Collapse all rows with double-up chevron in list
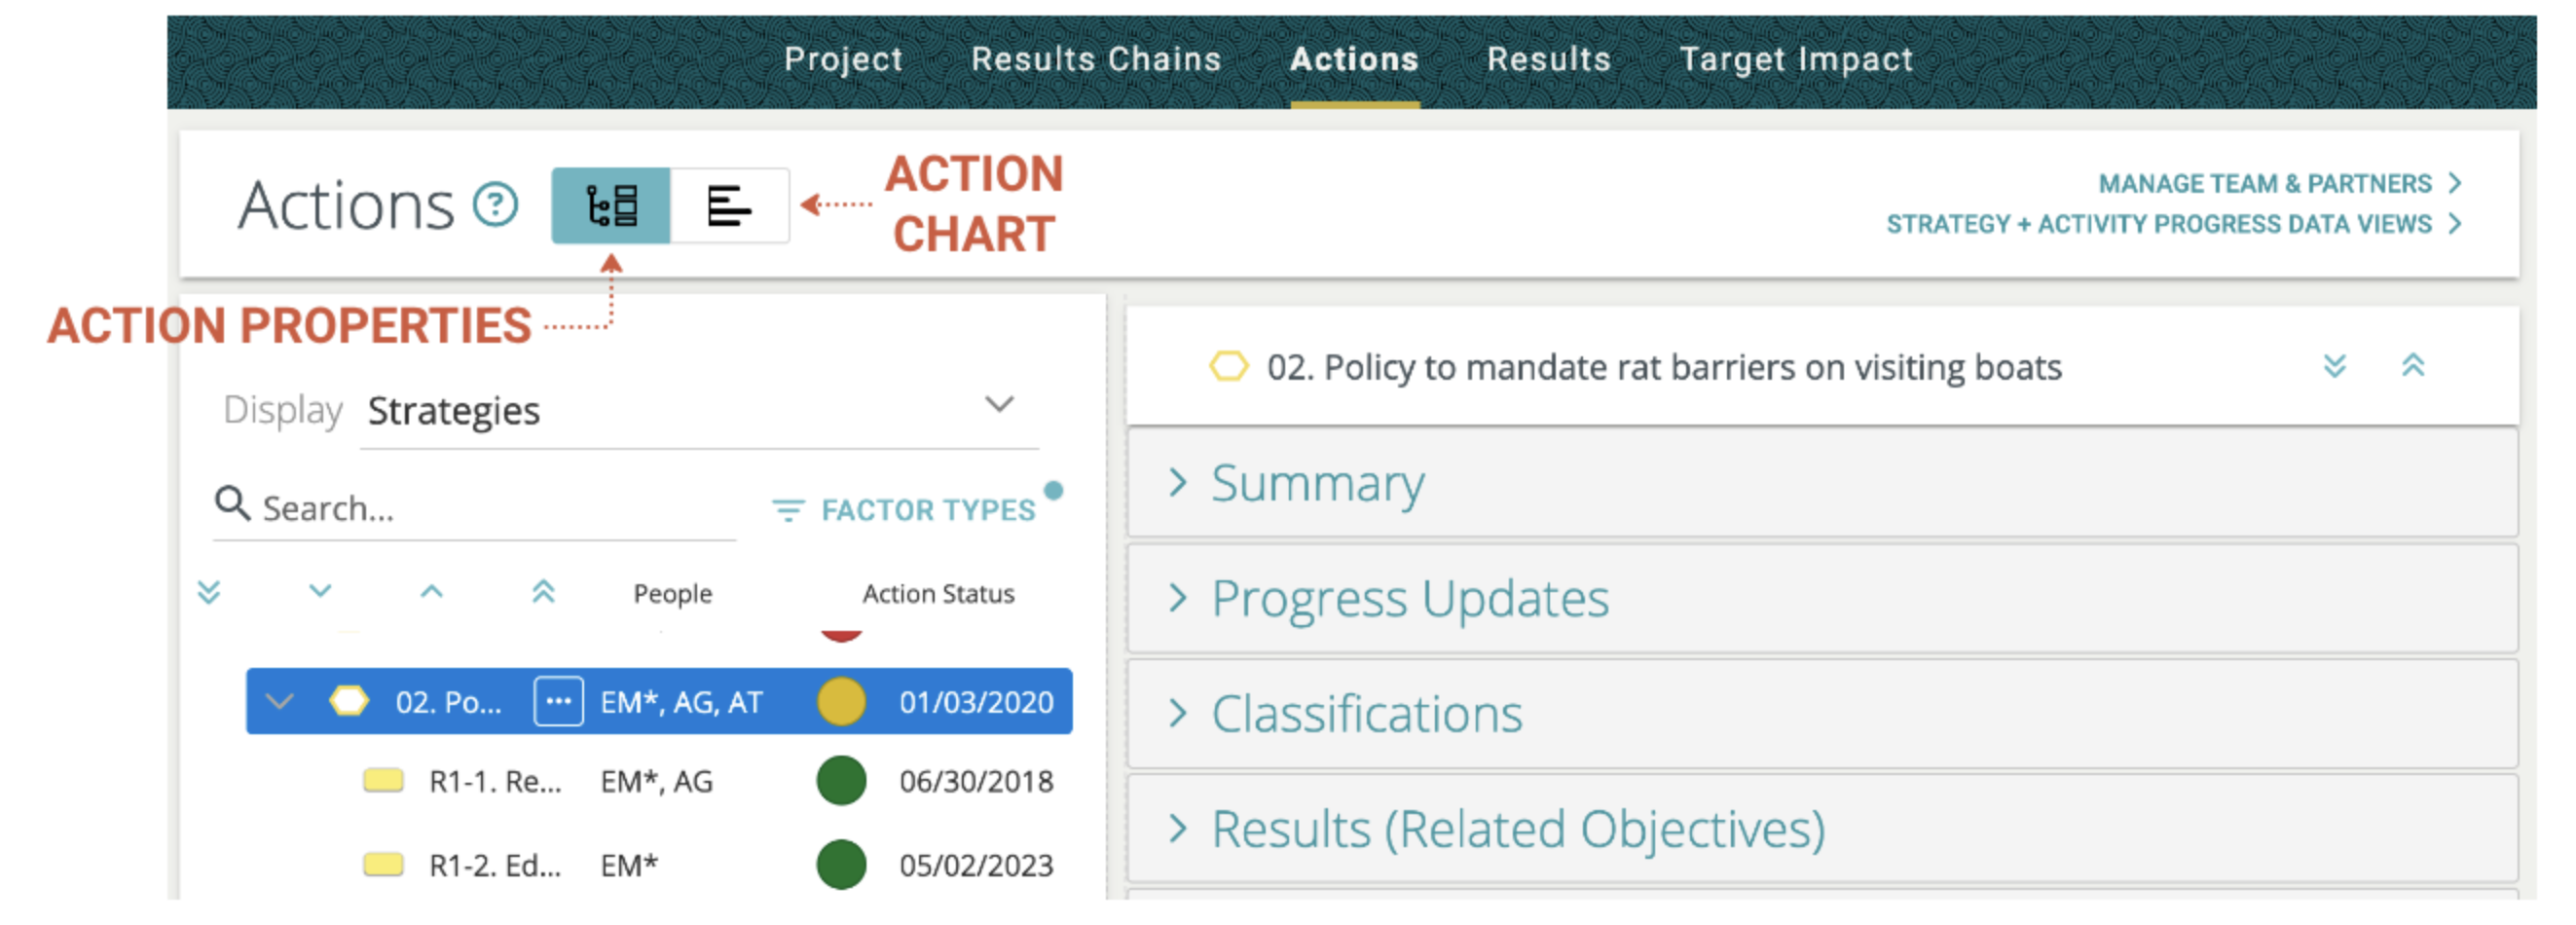The width and height of the screenshot is (2576, 925). click(x=543, y=592)
